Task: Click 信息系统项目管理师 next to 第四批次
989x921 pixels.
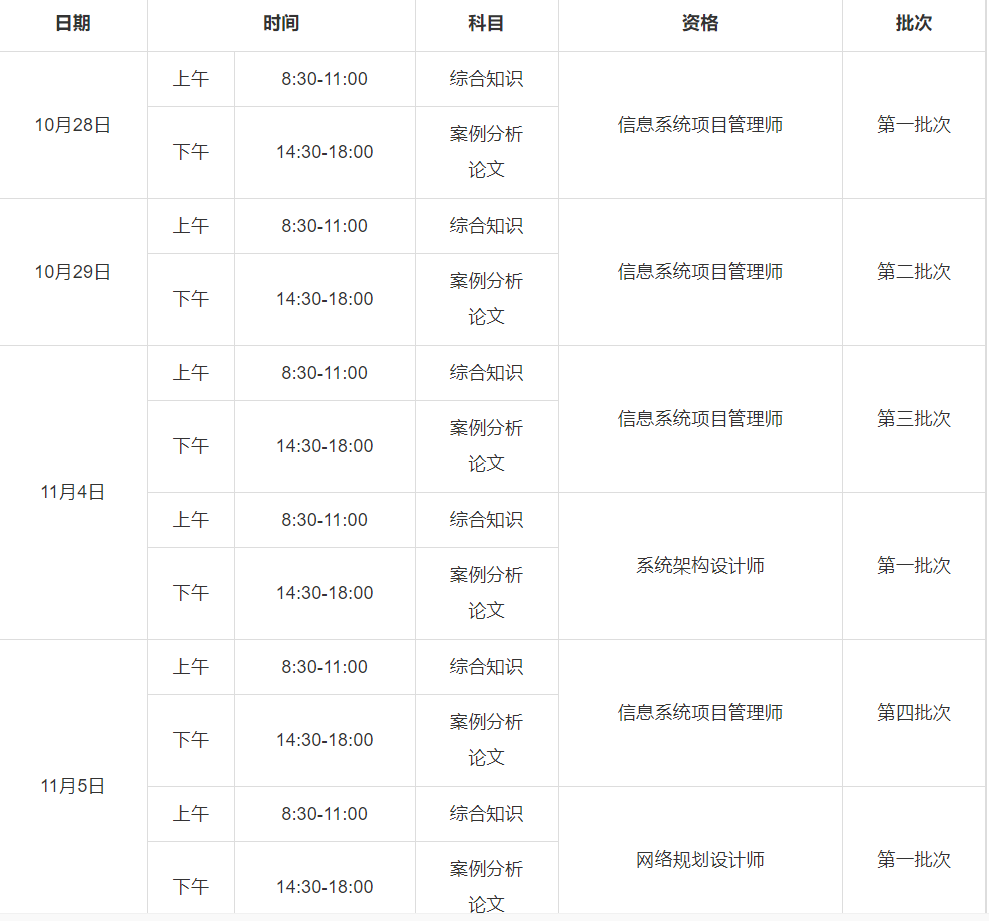Action: coord(700,713)
